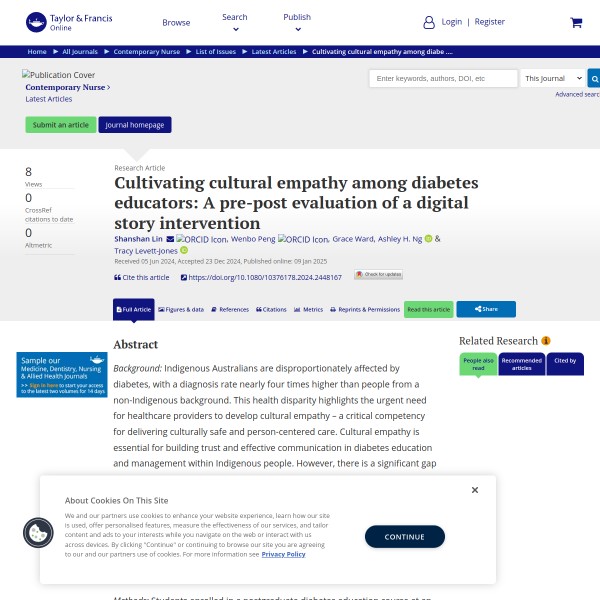Click the Check for updates badge
The image size is (600, 600).
(379, 275)
